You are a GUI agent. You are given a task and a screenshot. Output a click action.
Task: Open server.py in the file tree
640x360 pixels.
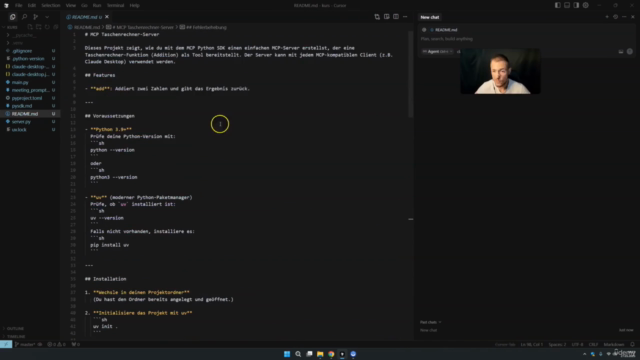pyautogui.click(x=21, y=122)
